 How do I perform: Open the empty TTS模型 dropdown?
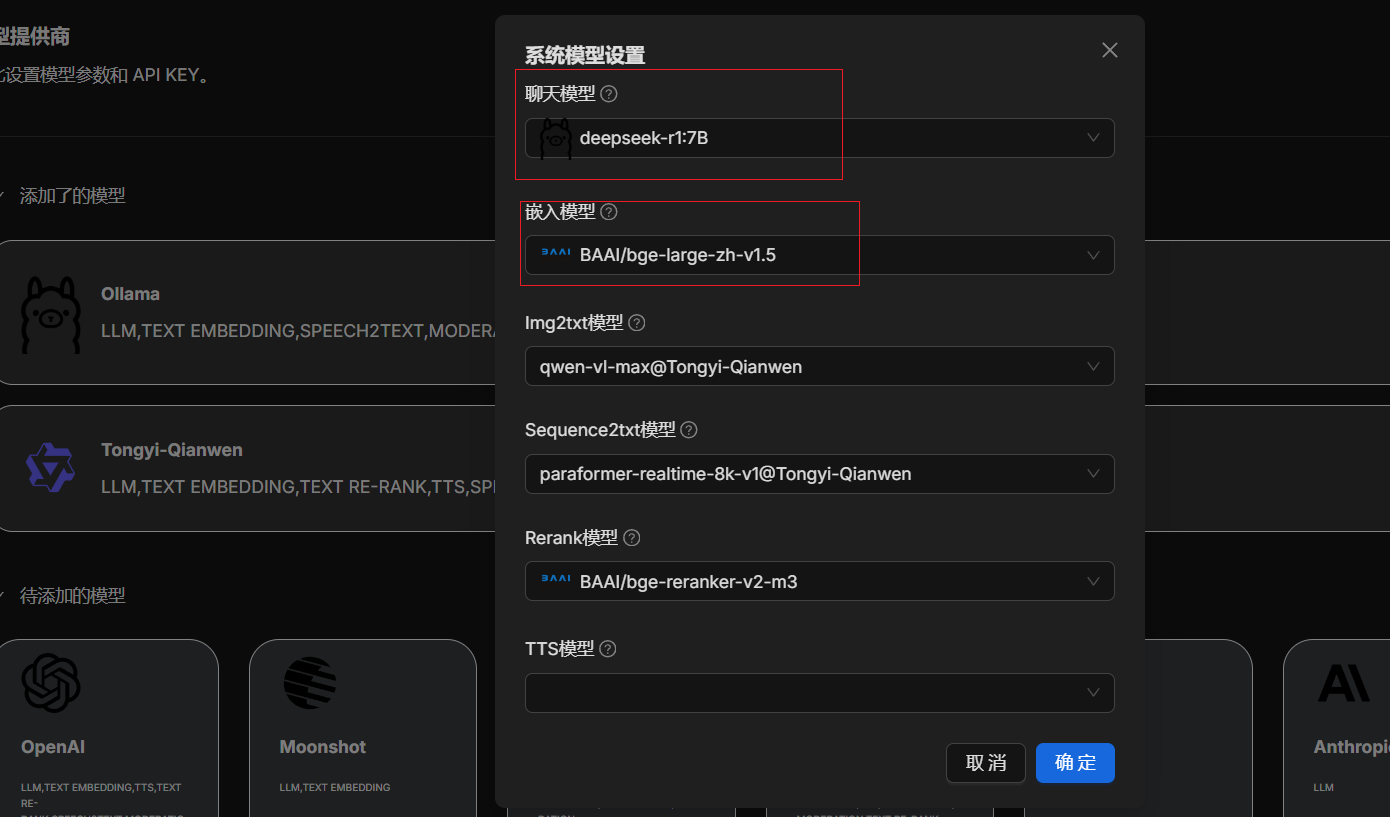tap(820, 693)
